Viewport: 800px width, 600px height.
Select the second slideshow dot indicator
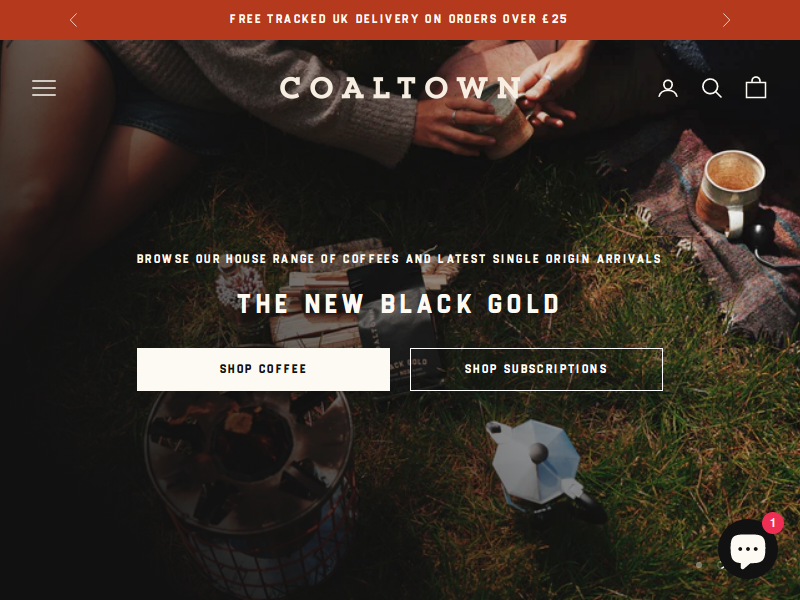click(720, 565)
